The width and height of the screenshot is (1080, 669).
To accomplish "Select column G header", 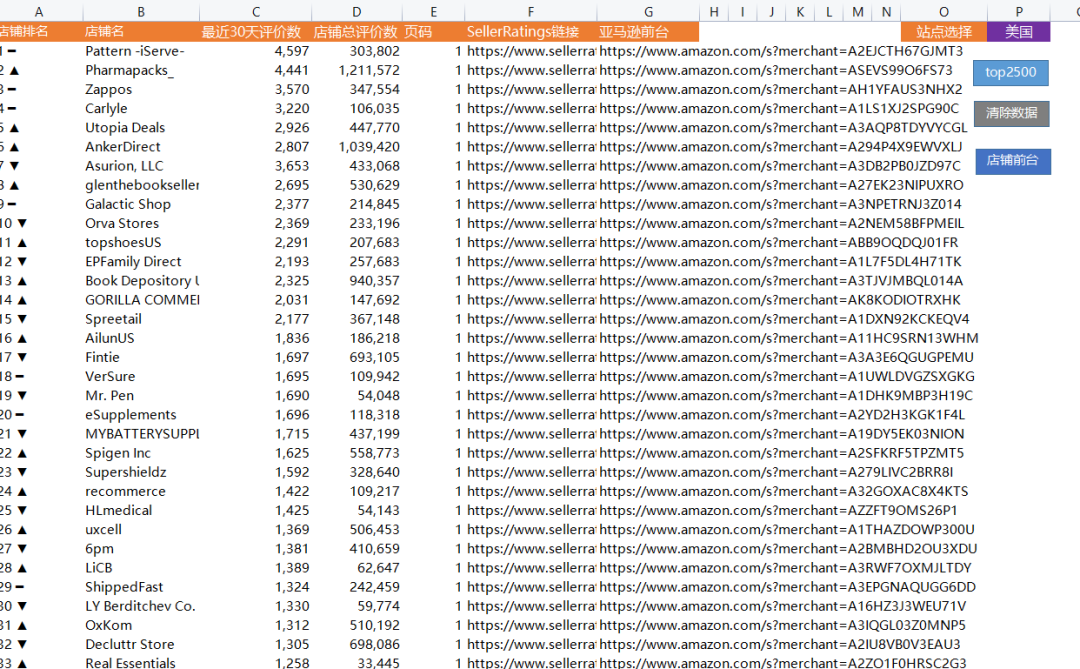I will [648, 12].
